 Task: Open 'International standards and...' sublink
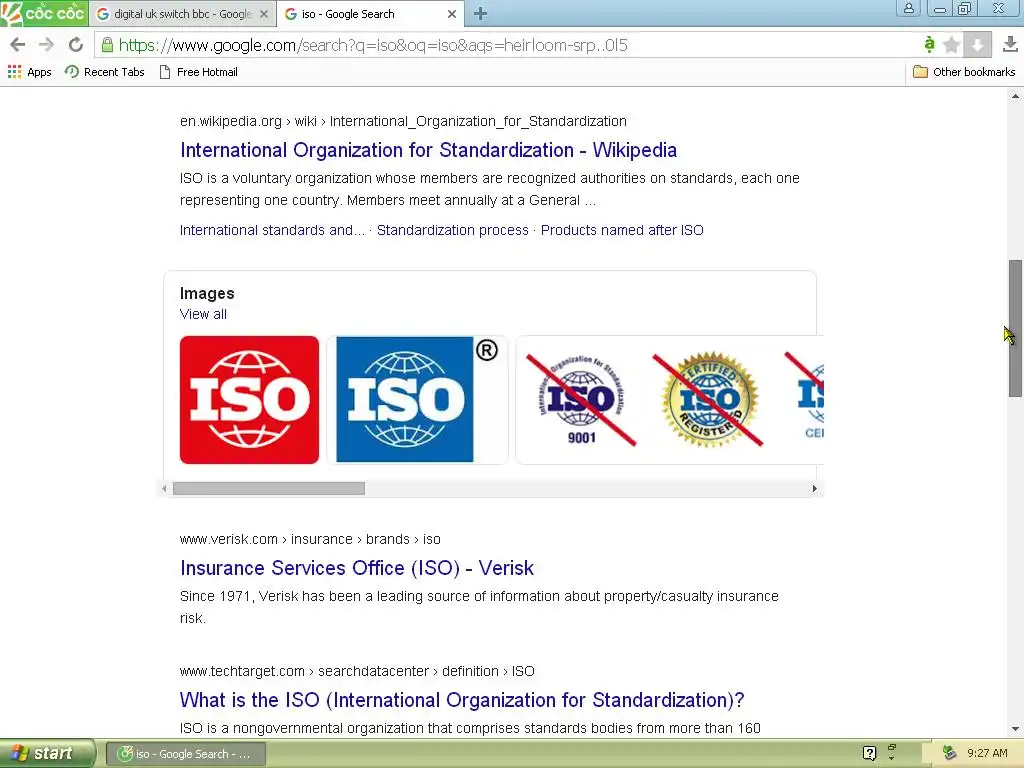click(272, 230)
